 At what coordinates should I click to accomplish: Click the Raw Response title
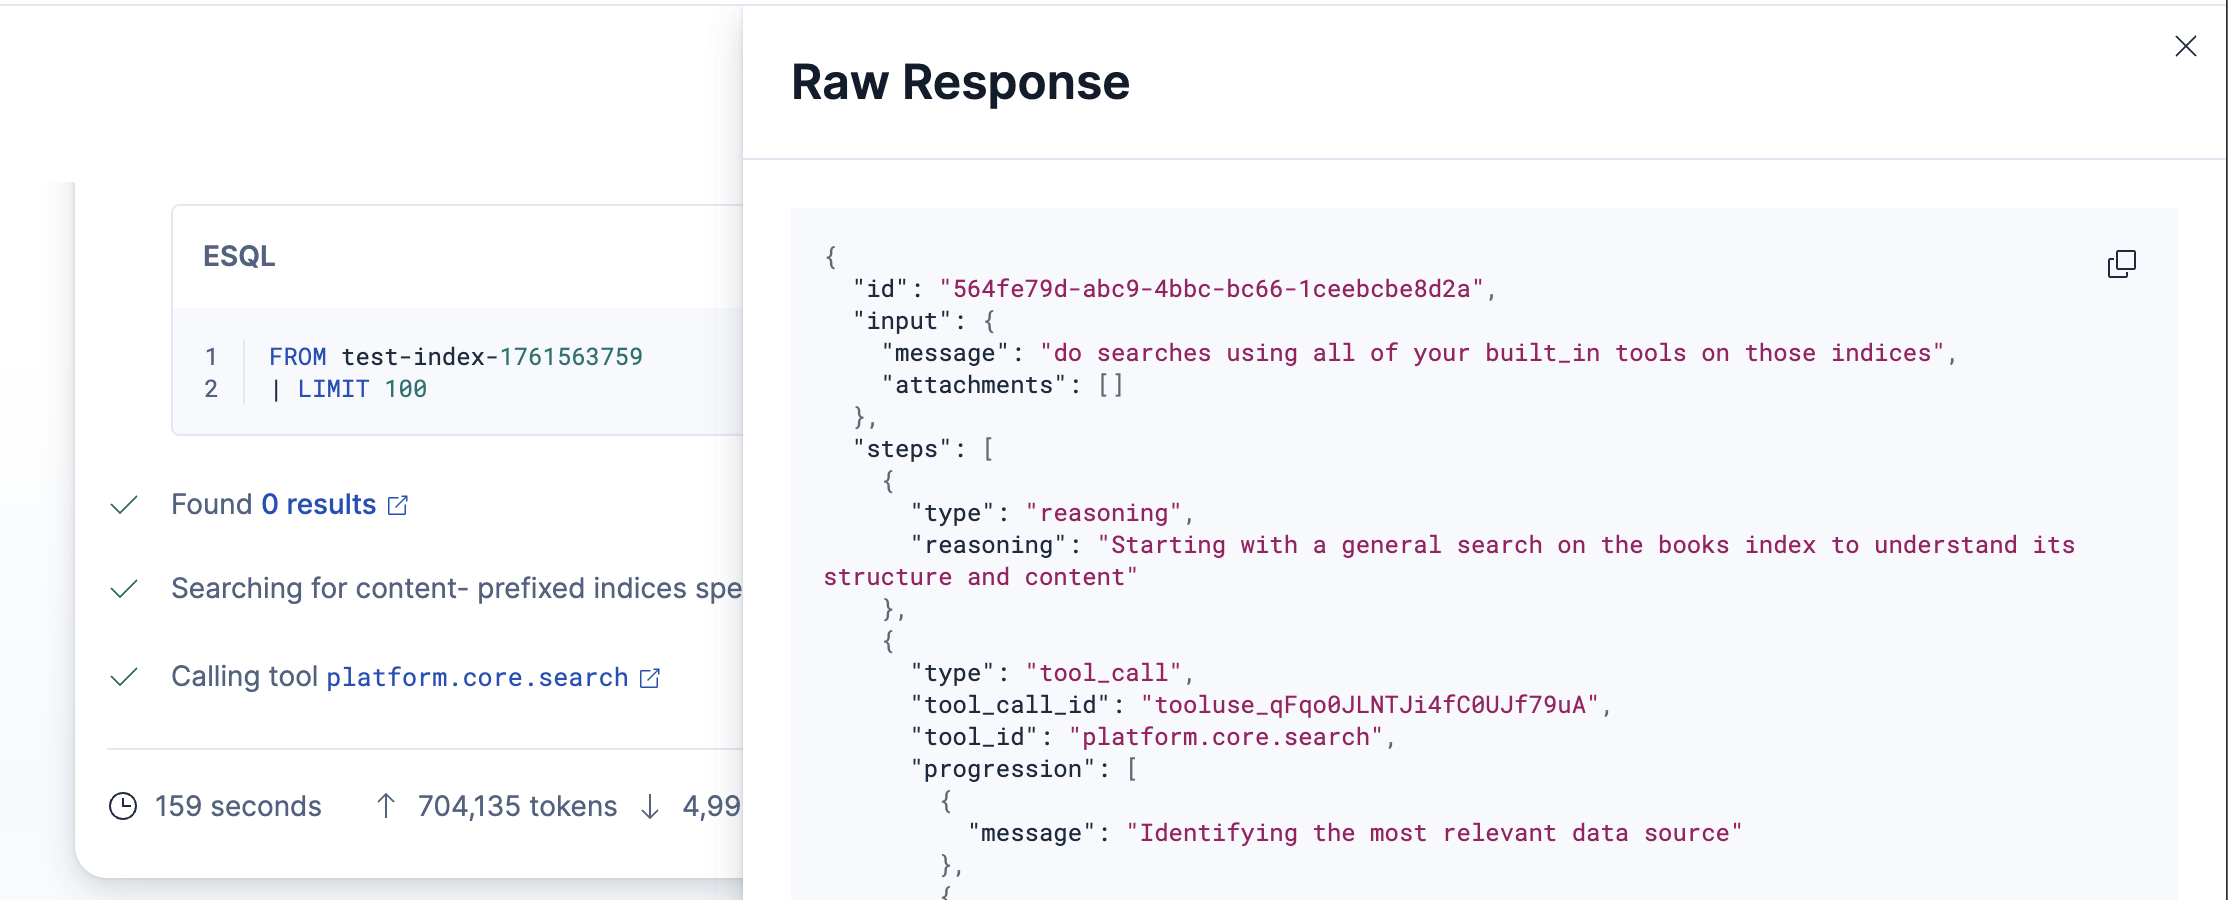pos(961,82)
